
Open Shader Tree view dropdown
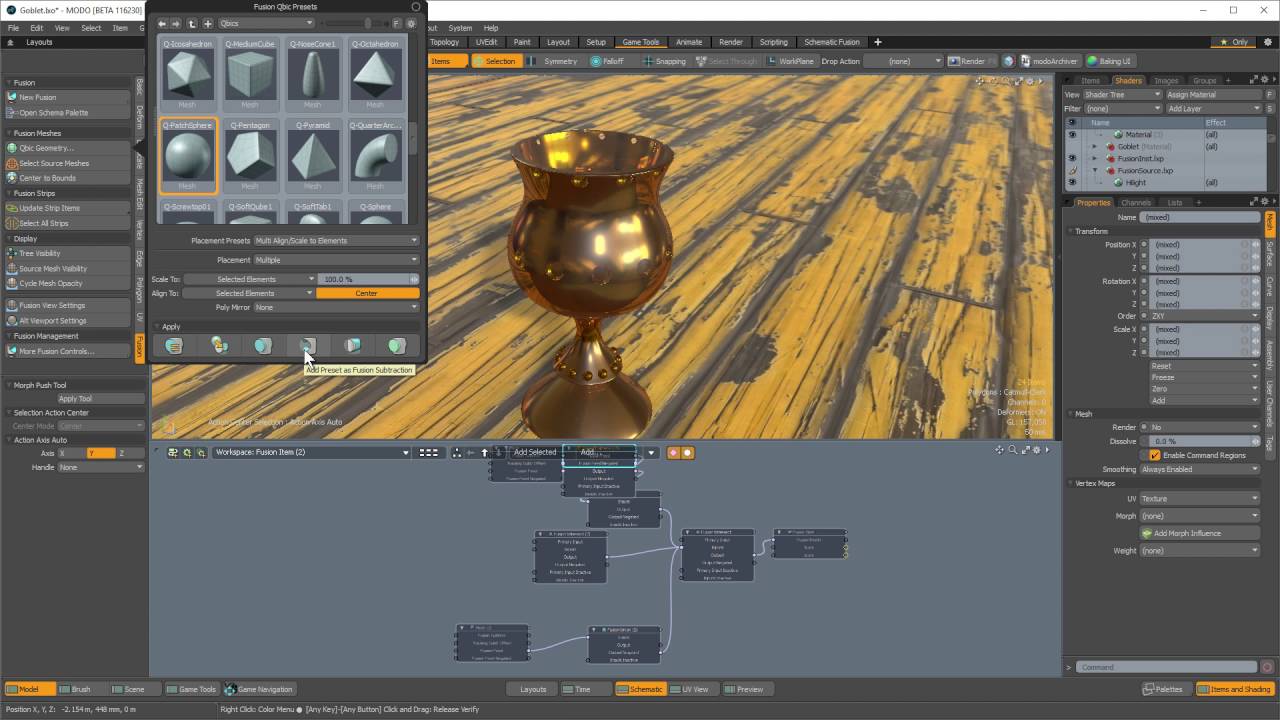pos(1122,94)
